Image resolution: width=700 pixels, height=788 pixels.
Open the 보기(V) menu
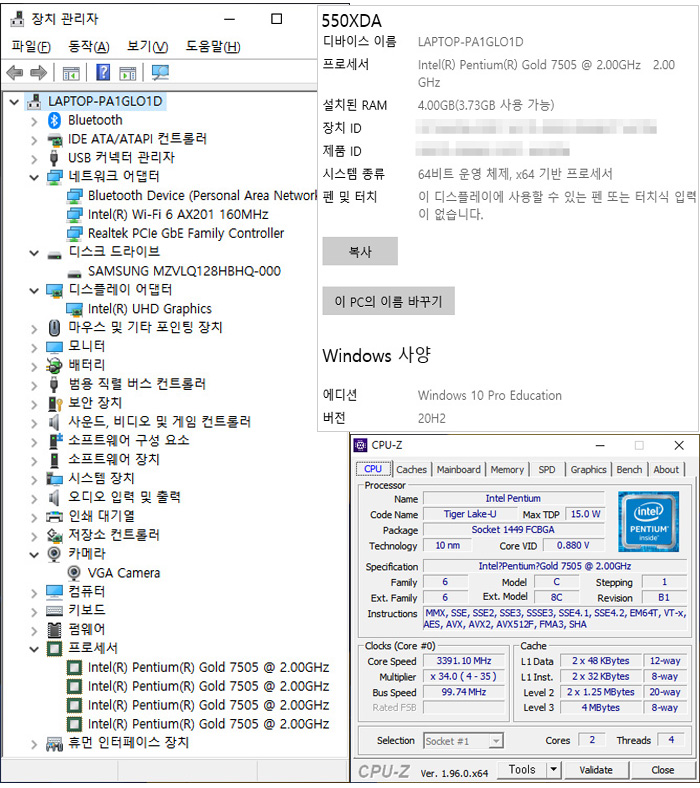(x=147, y=47)
